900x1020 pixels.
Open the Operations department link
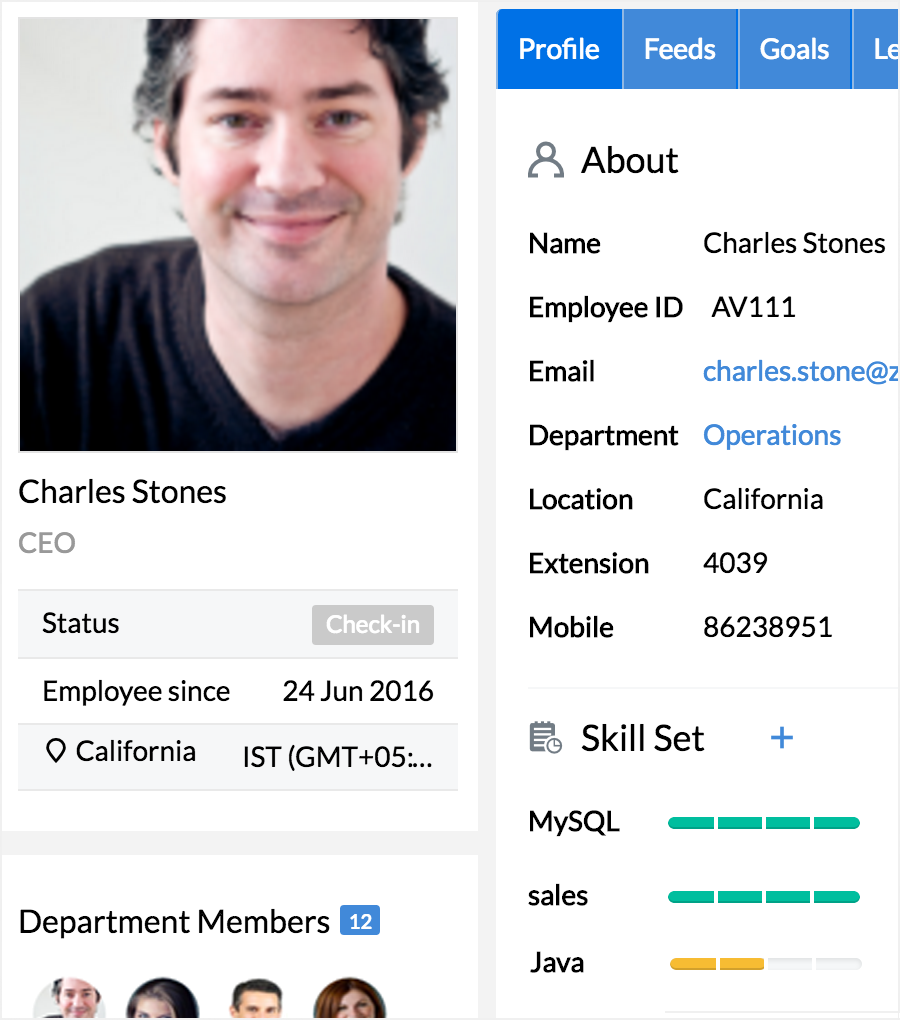pyautogui.click(x=772, y=436)
